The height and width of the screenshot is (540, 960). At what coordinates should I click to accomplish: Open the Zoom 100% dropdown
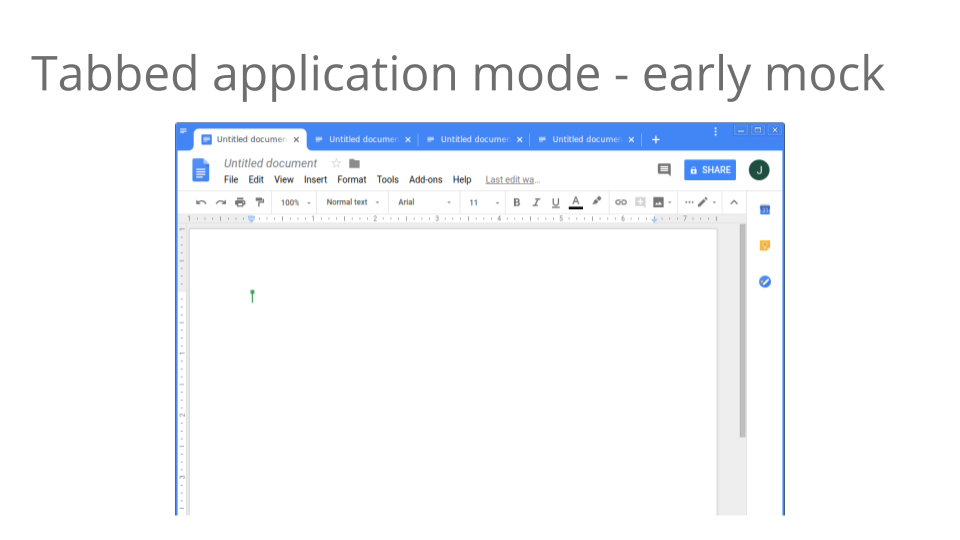[296, 203]
